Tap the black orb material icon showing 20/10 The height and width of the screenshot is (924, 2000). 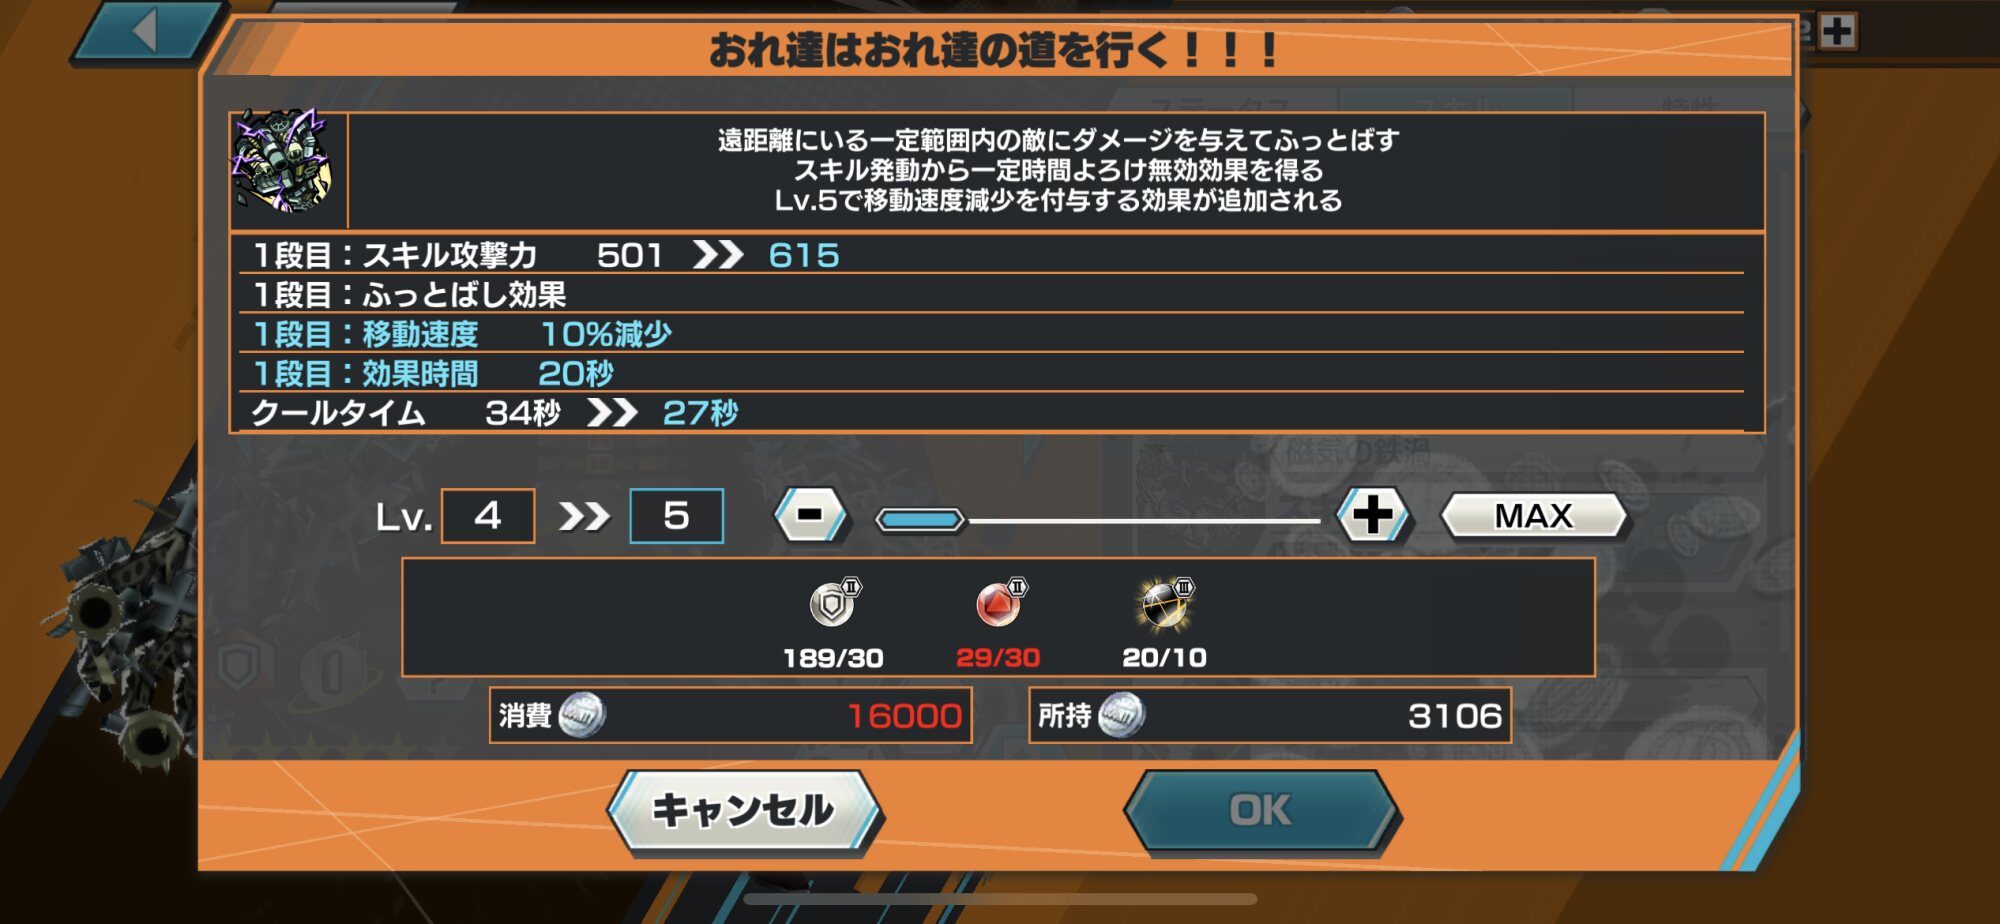[1166, 604]
